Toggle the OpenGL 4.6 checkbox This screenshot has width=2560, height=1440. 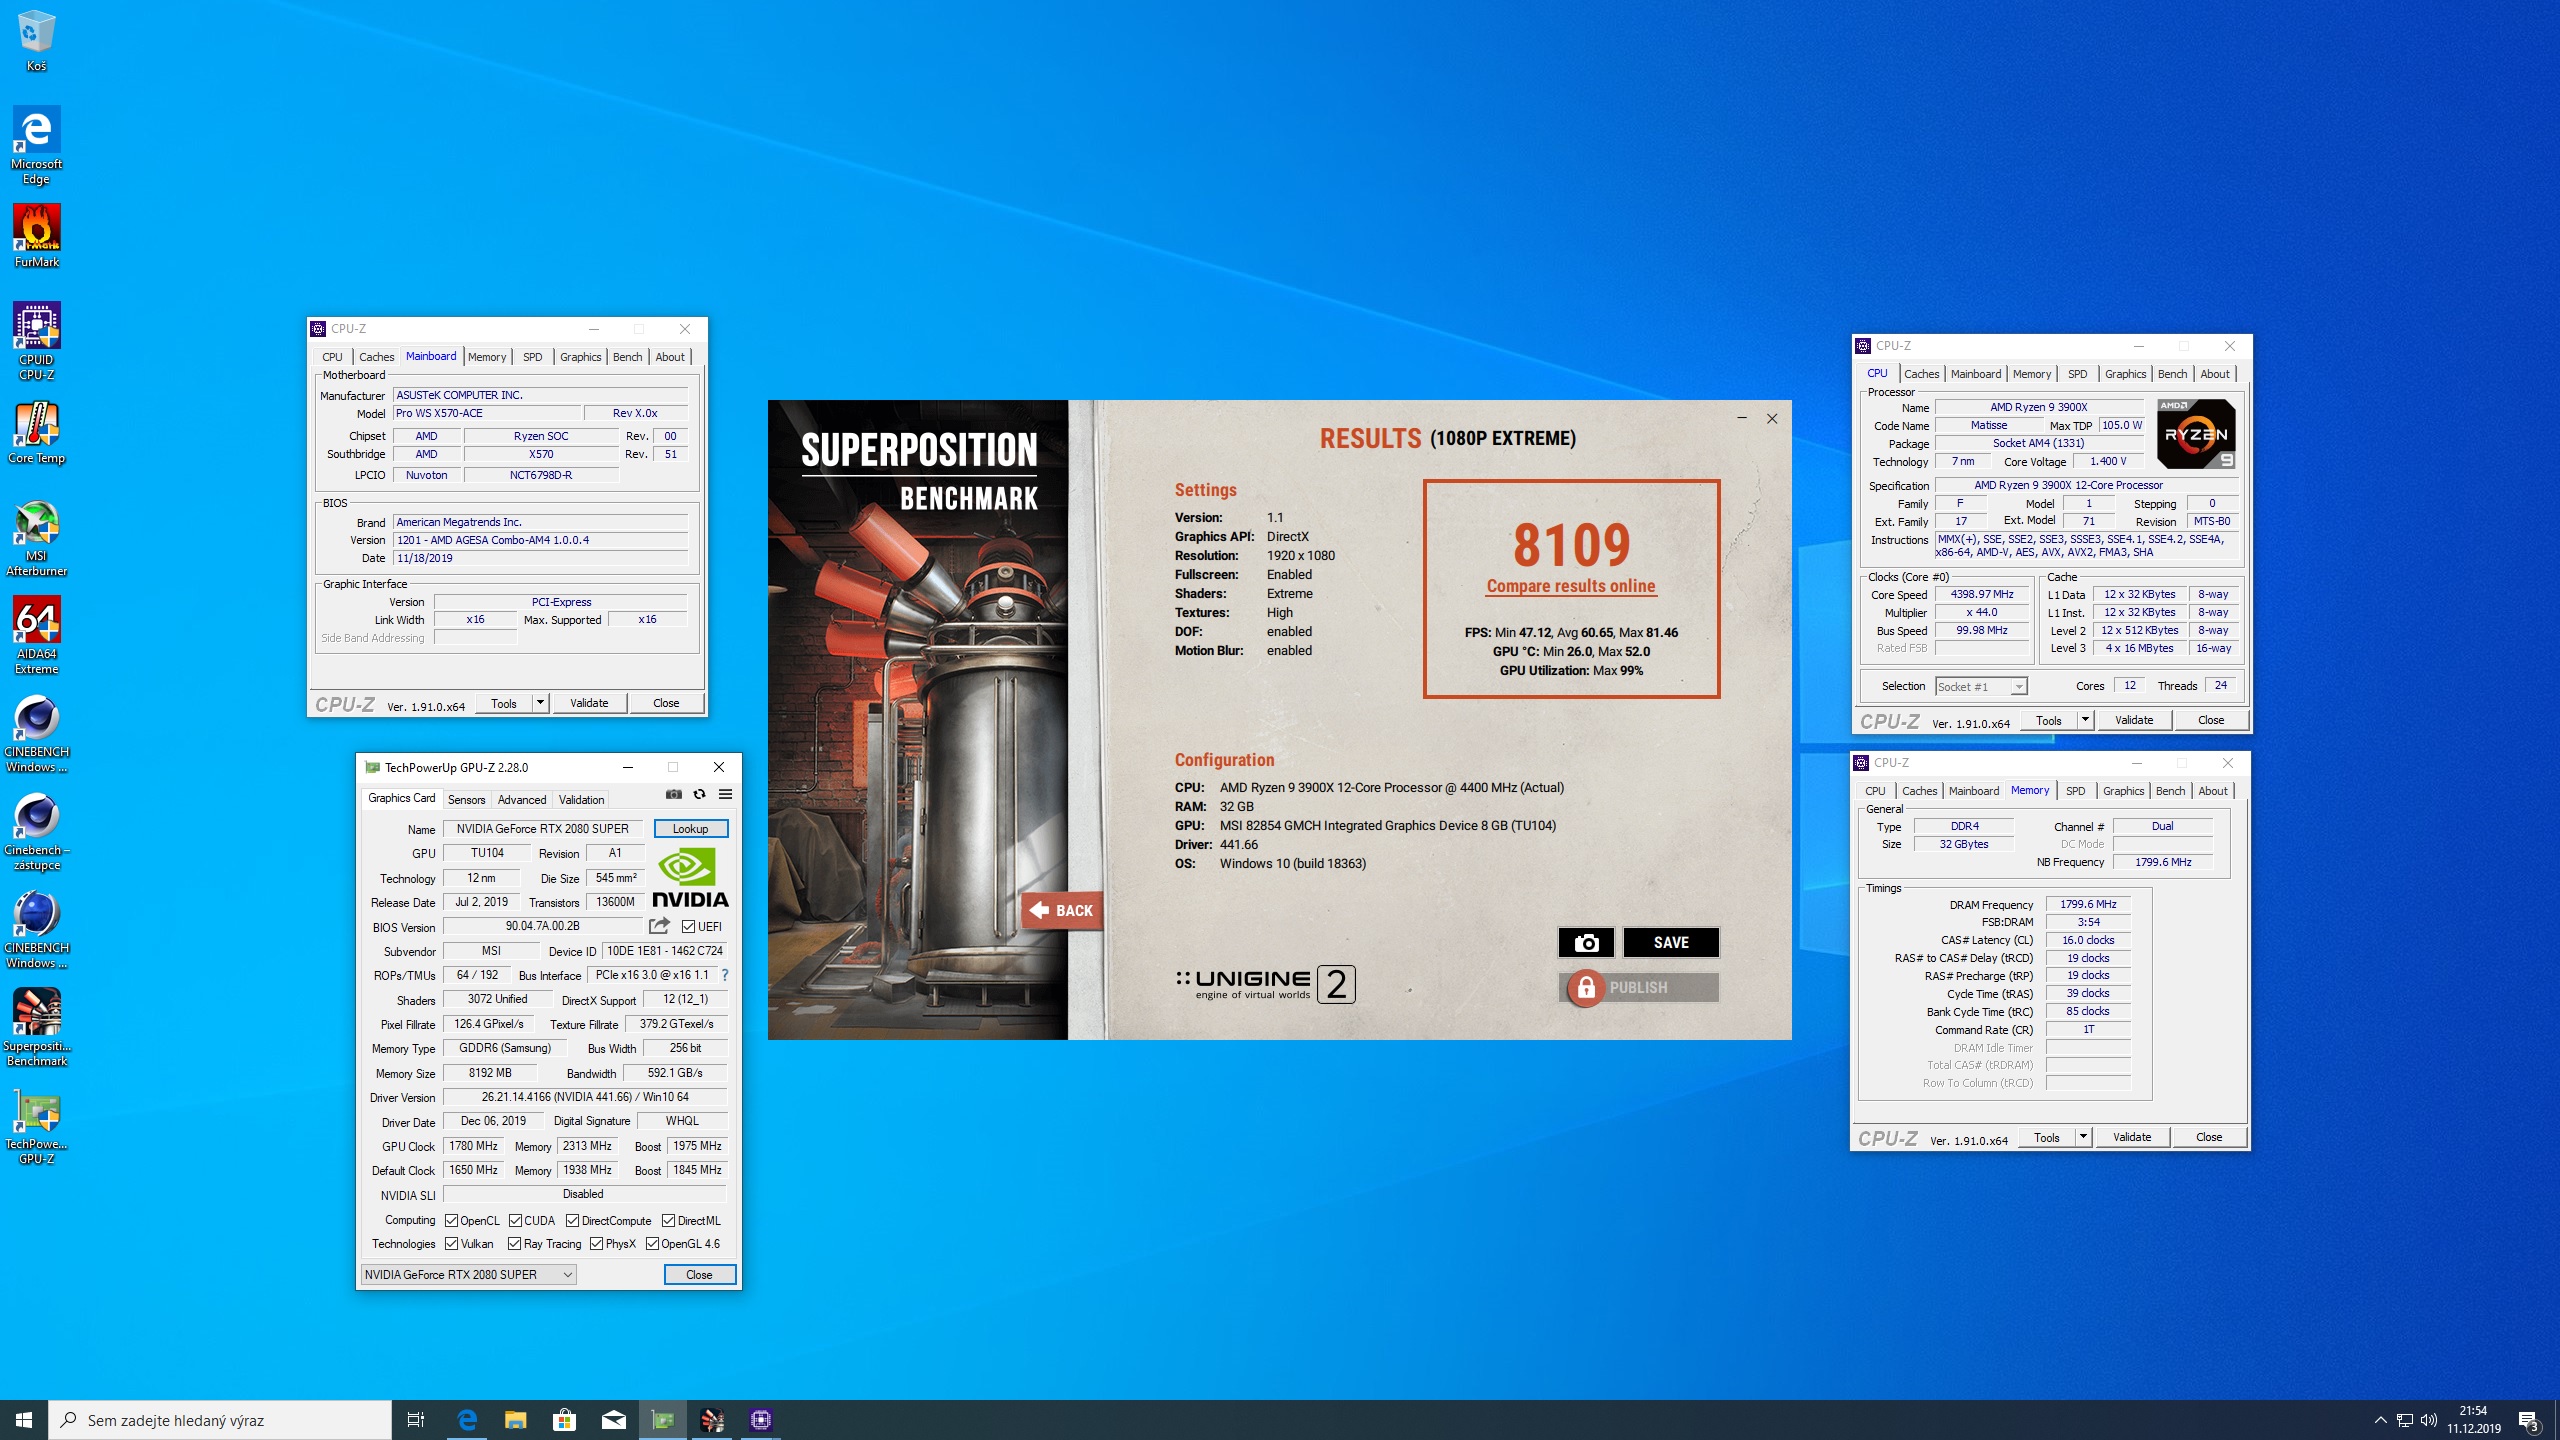click(x=652, y=1244)
